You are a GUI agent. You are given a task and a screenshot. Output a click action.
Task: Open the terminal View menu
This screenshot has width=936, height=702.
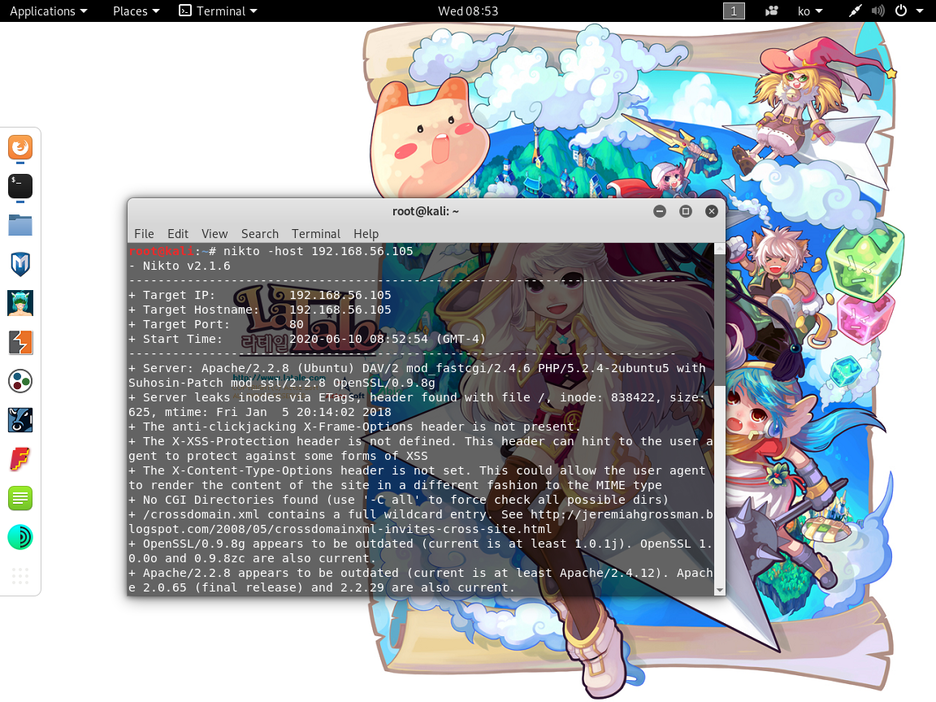point(214,233)
